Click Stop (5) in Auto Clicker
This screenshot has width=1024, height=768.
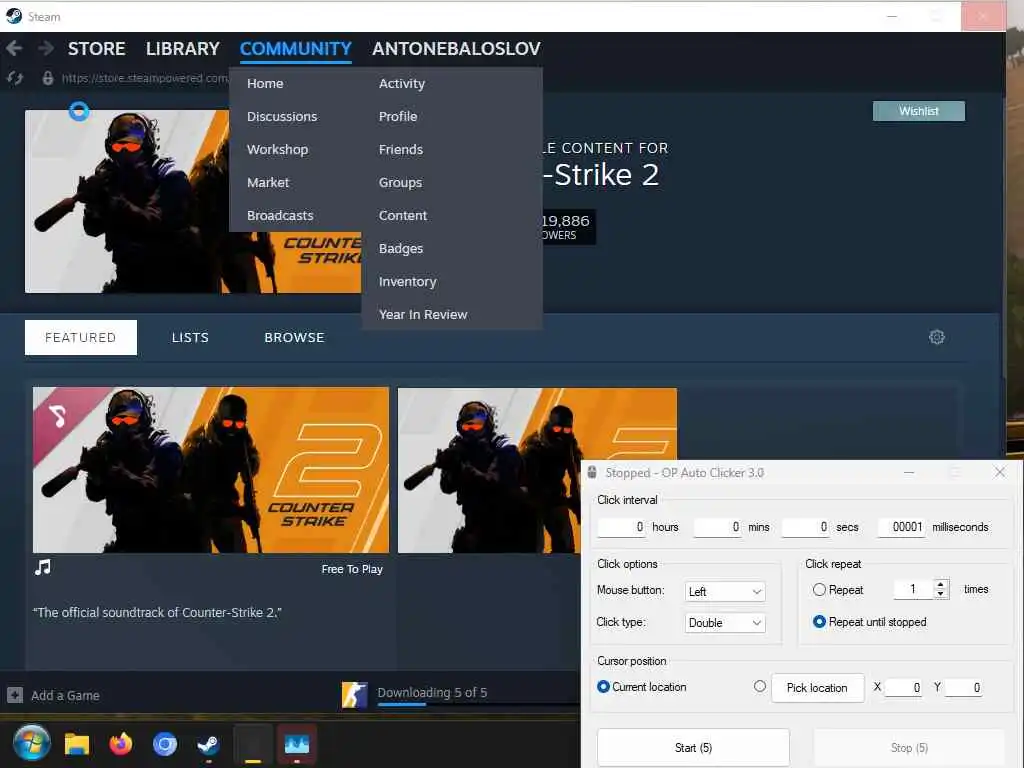click(x=909, y=748)
